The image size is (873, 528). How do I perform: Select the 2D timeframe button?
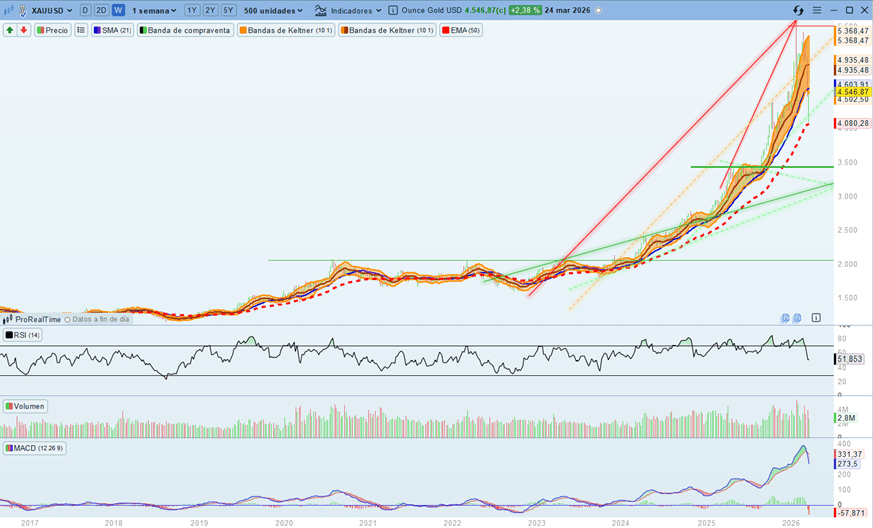(101, 10)
